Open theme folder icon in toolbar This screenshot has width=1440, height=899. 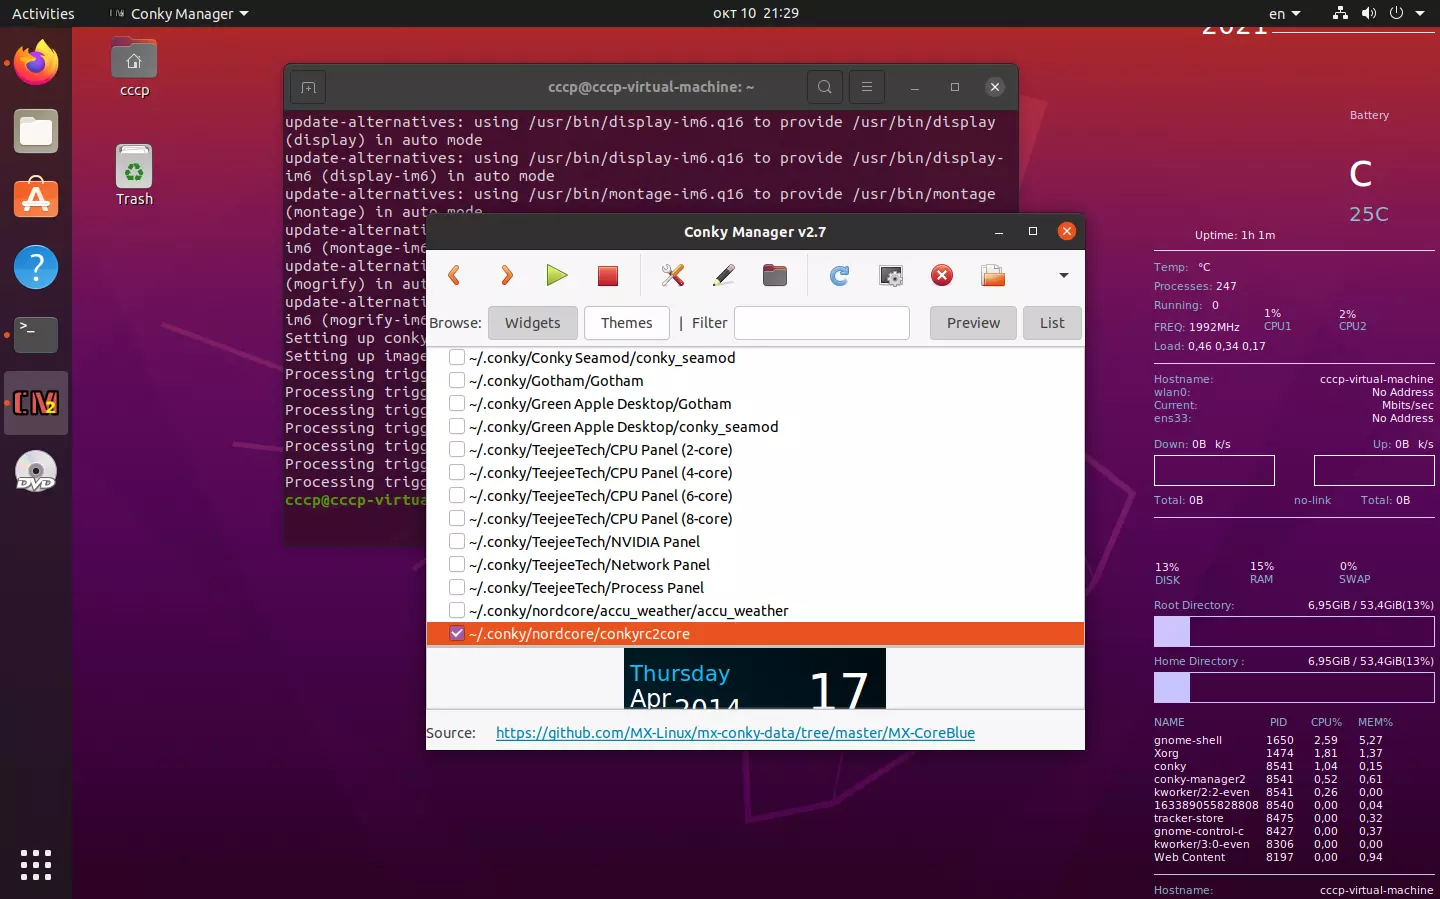pos(775,276)
